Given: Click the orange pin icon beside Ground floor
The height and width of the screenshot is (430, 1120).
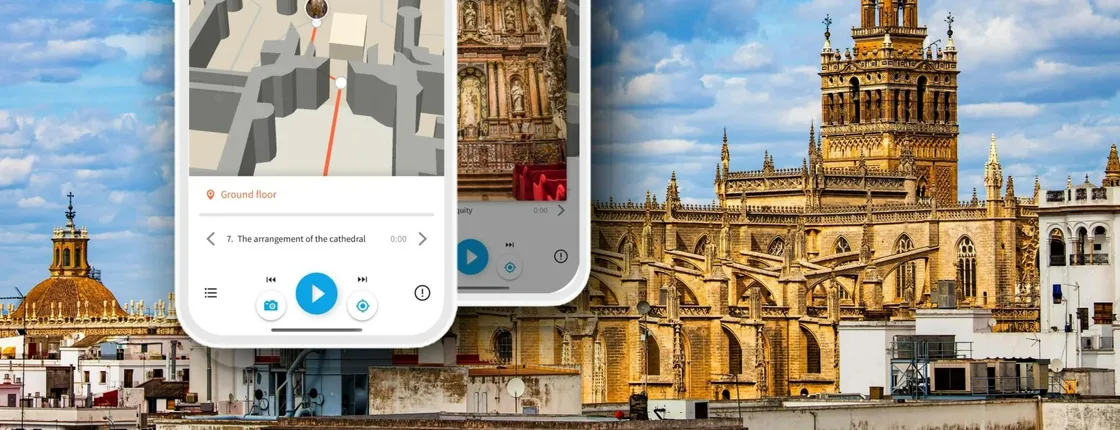Looking at the screenshot, I should click(210, 194).
